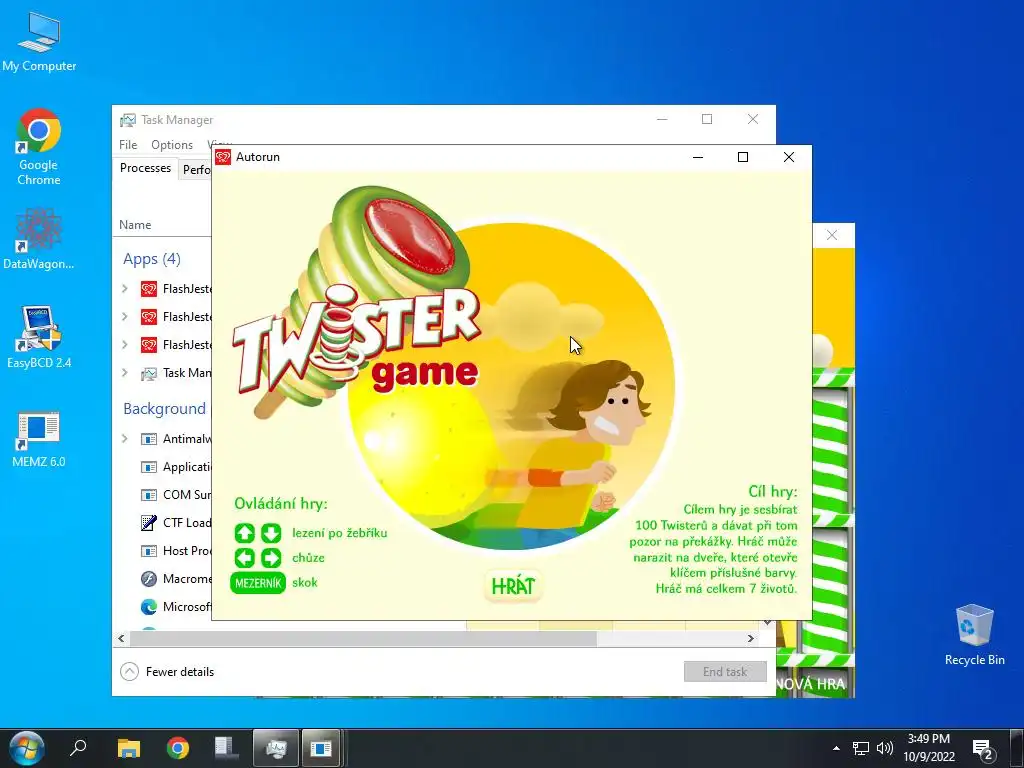Select the Antimalware process icon
1024x768 pixels.
coord(149,439)
